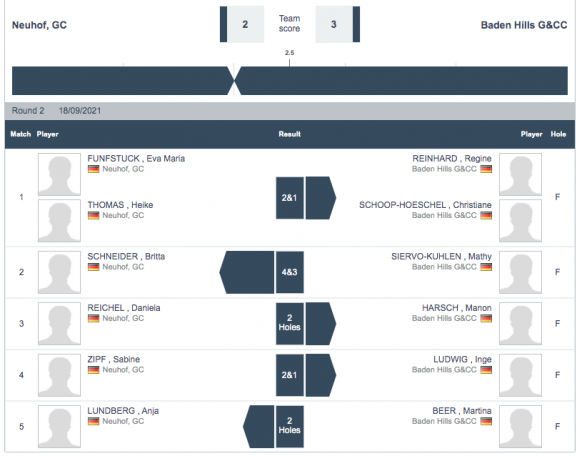Click Heike Thomas's player photo
The height and width of the screenshot is (456, 582).
point(59,220)
